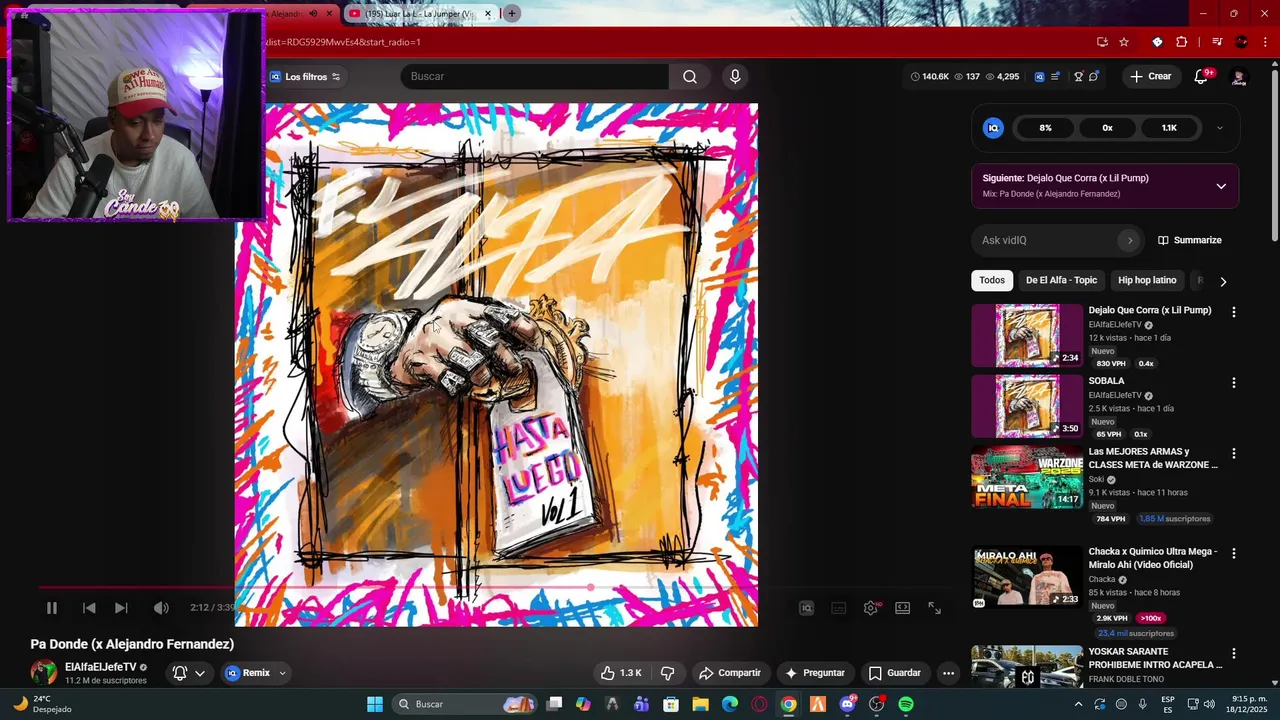
Task: Open the Warzone META FINAL thumbnail
Action: [1027, 477]
